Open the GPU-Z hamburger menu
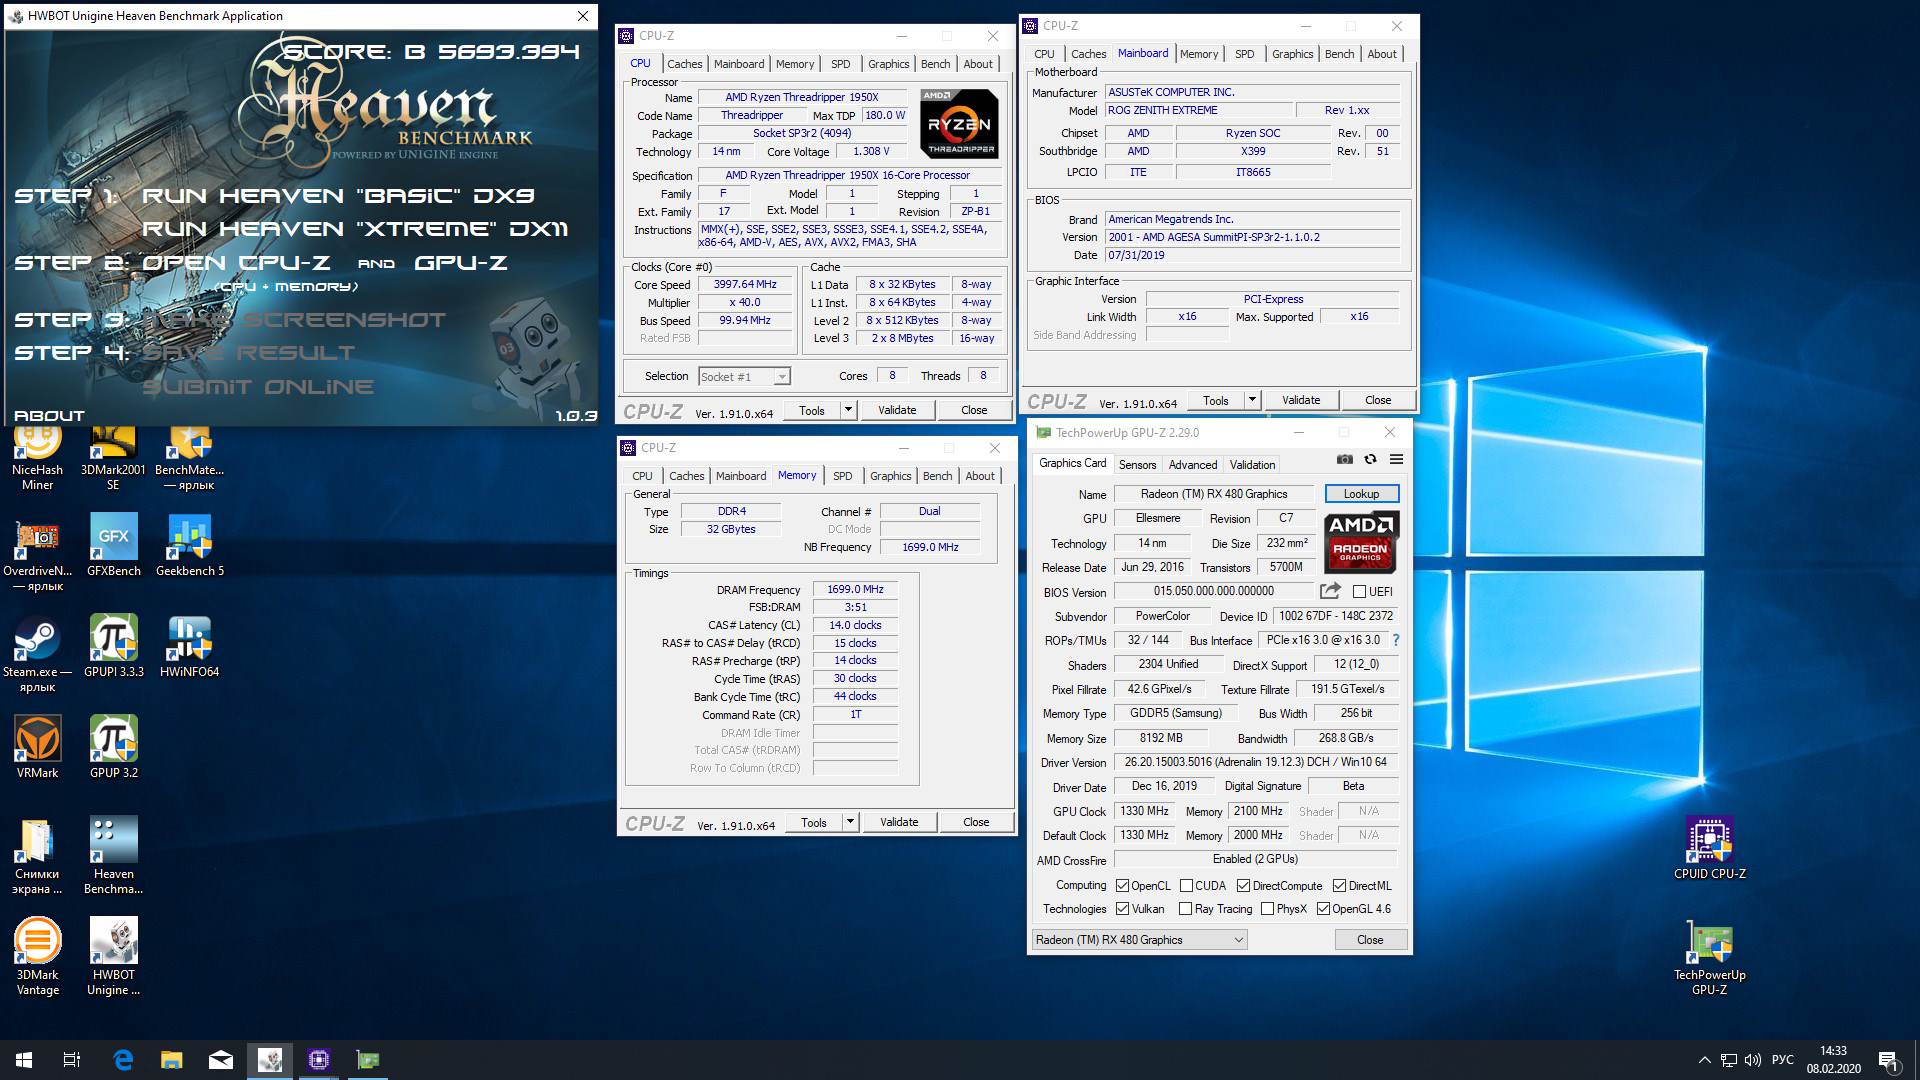The image size is (1920, 1080). (1396, 459)
